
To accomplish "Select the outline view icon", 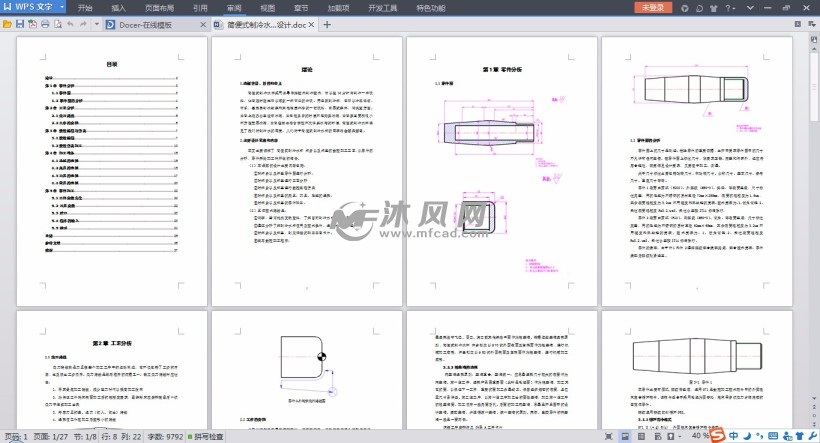I will 641,436.
